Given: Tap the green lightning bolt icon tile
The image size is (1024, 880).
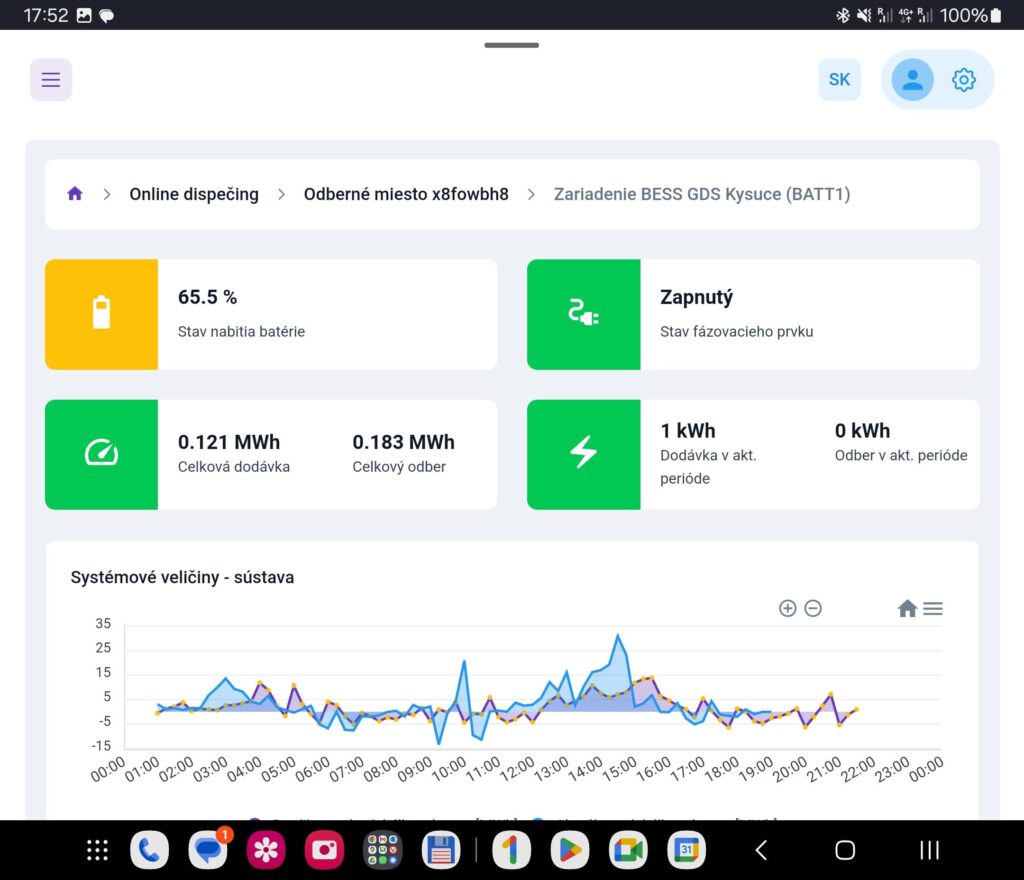Looking at the screenshot, I should click(x=583, y=454).
